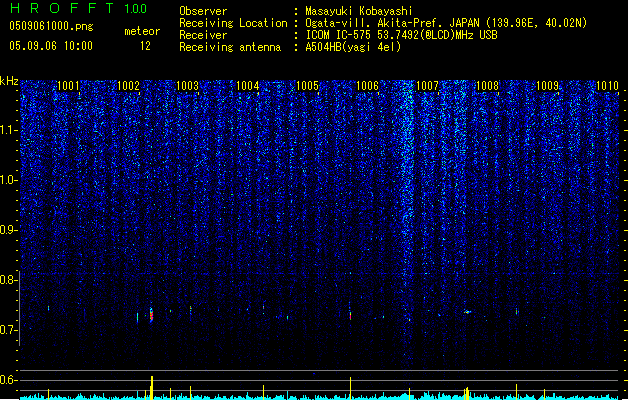Viewport: 629px width, 400px height.
Task: Click the 0.8 kHz axis label
Action: click(x=9, y=280)
